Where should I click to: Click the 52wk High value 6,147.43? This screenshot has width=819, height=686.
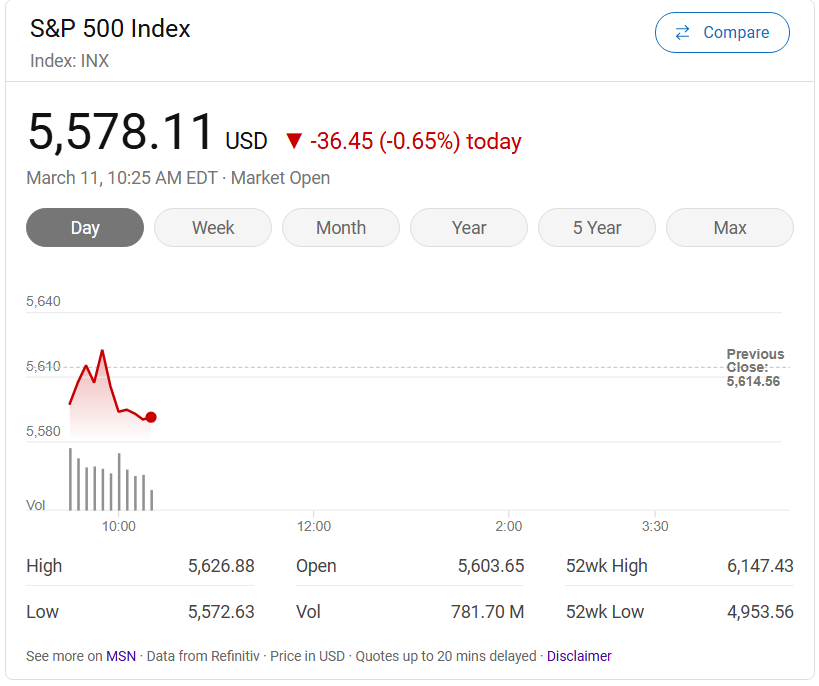click(759, 566)
